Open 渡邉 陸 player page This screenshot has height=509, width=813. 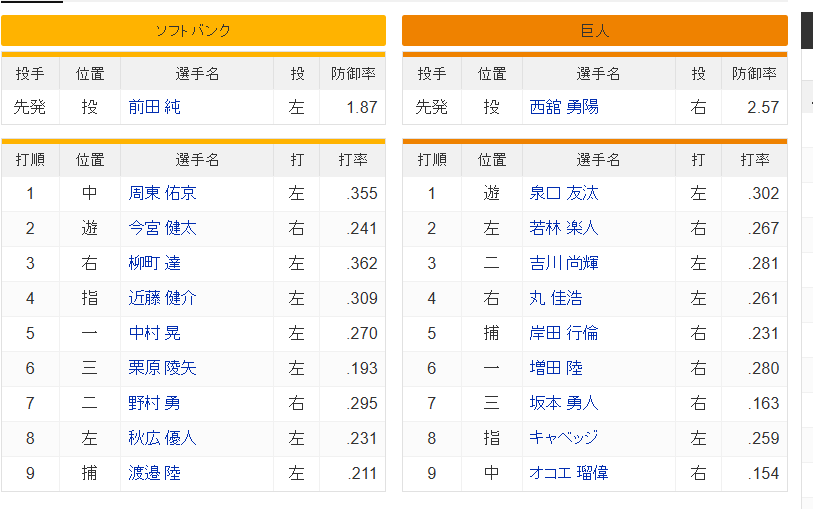pyautogui.click(x=154, y=473)
